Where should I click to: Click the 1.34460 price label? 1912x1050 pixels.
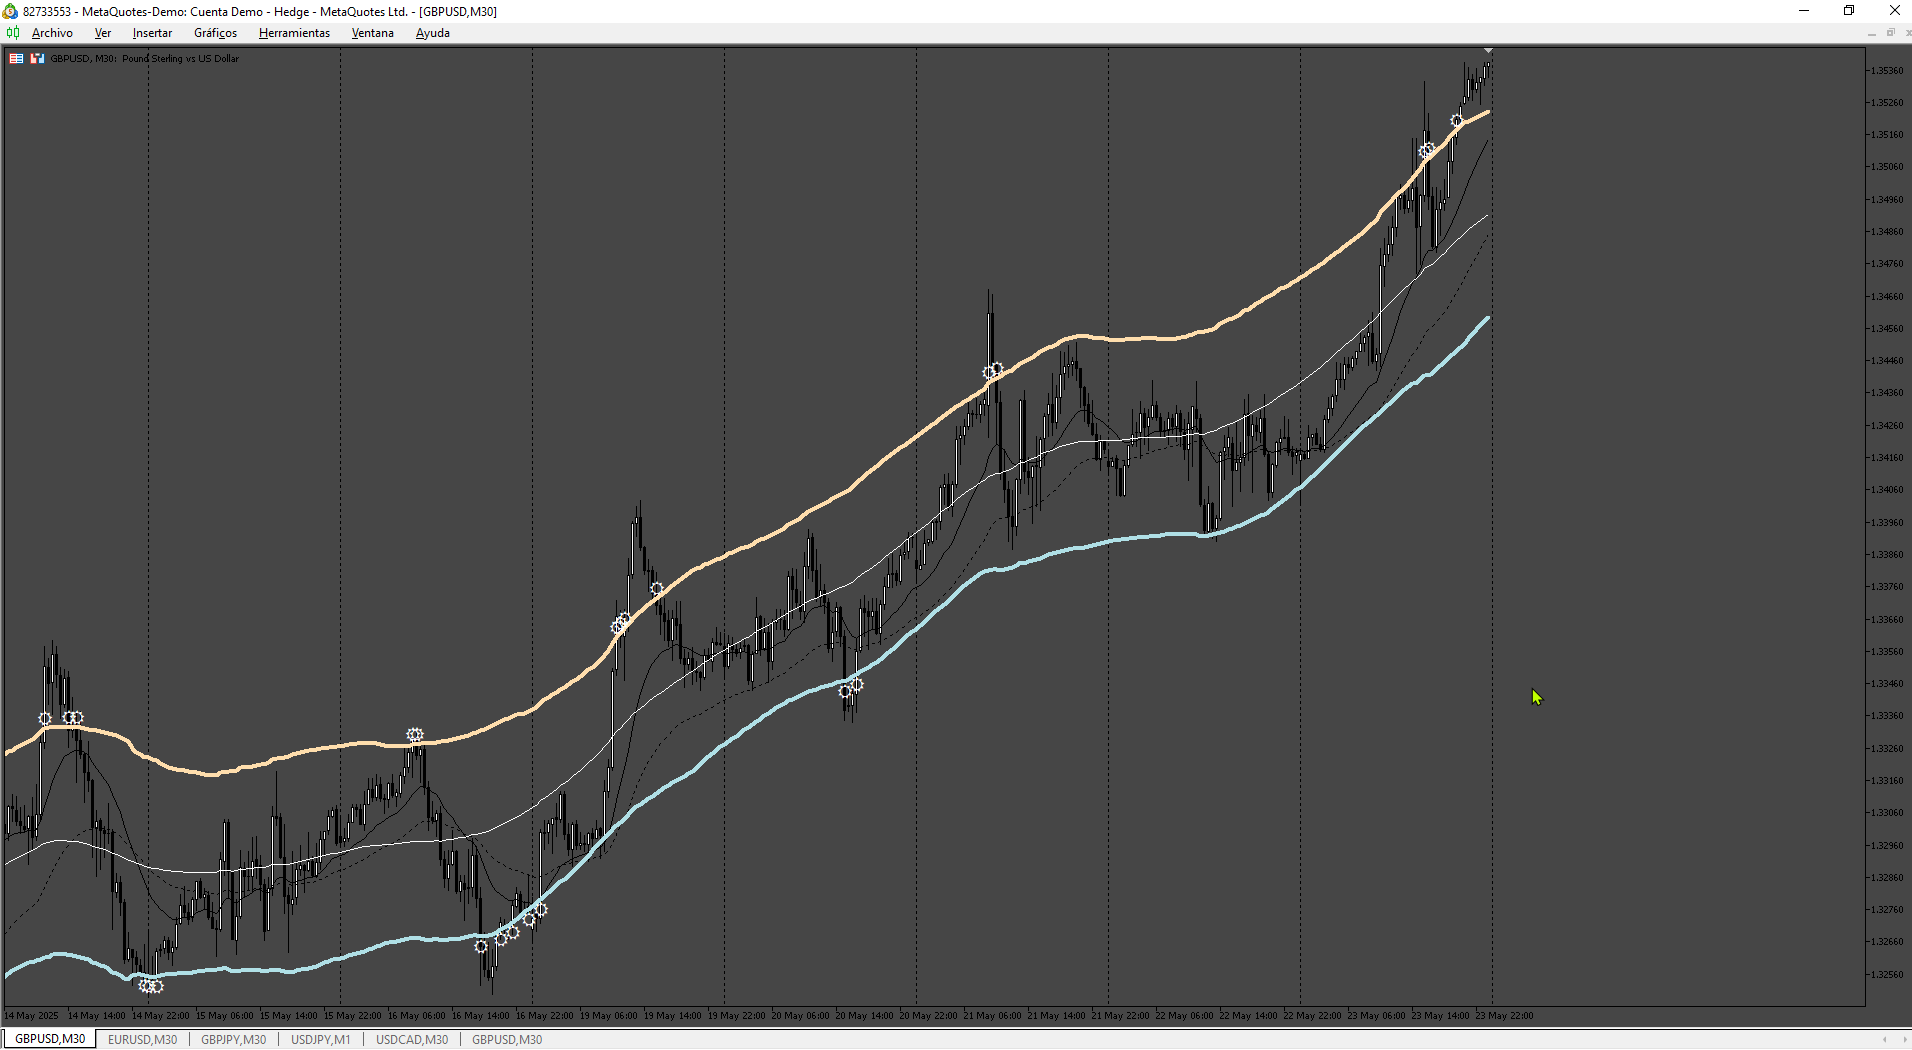[x=1887, y=361]
